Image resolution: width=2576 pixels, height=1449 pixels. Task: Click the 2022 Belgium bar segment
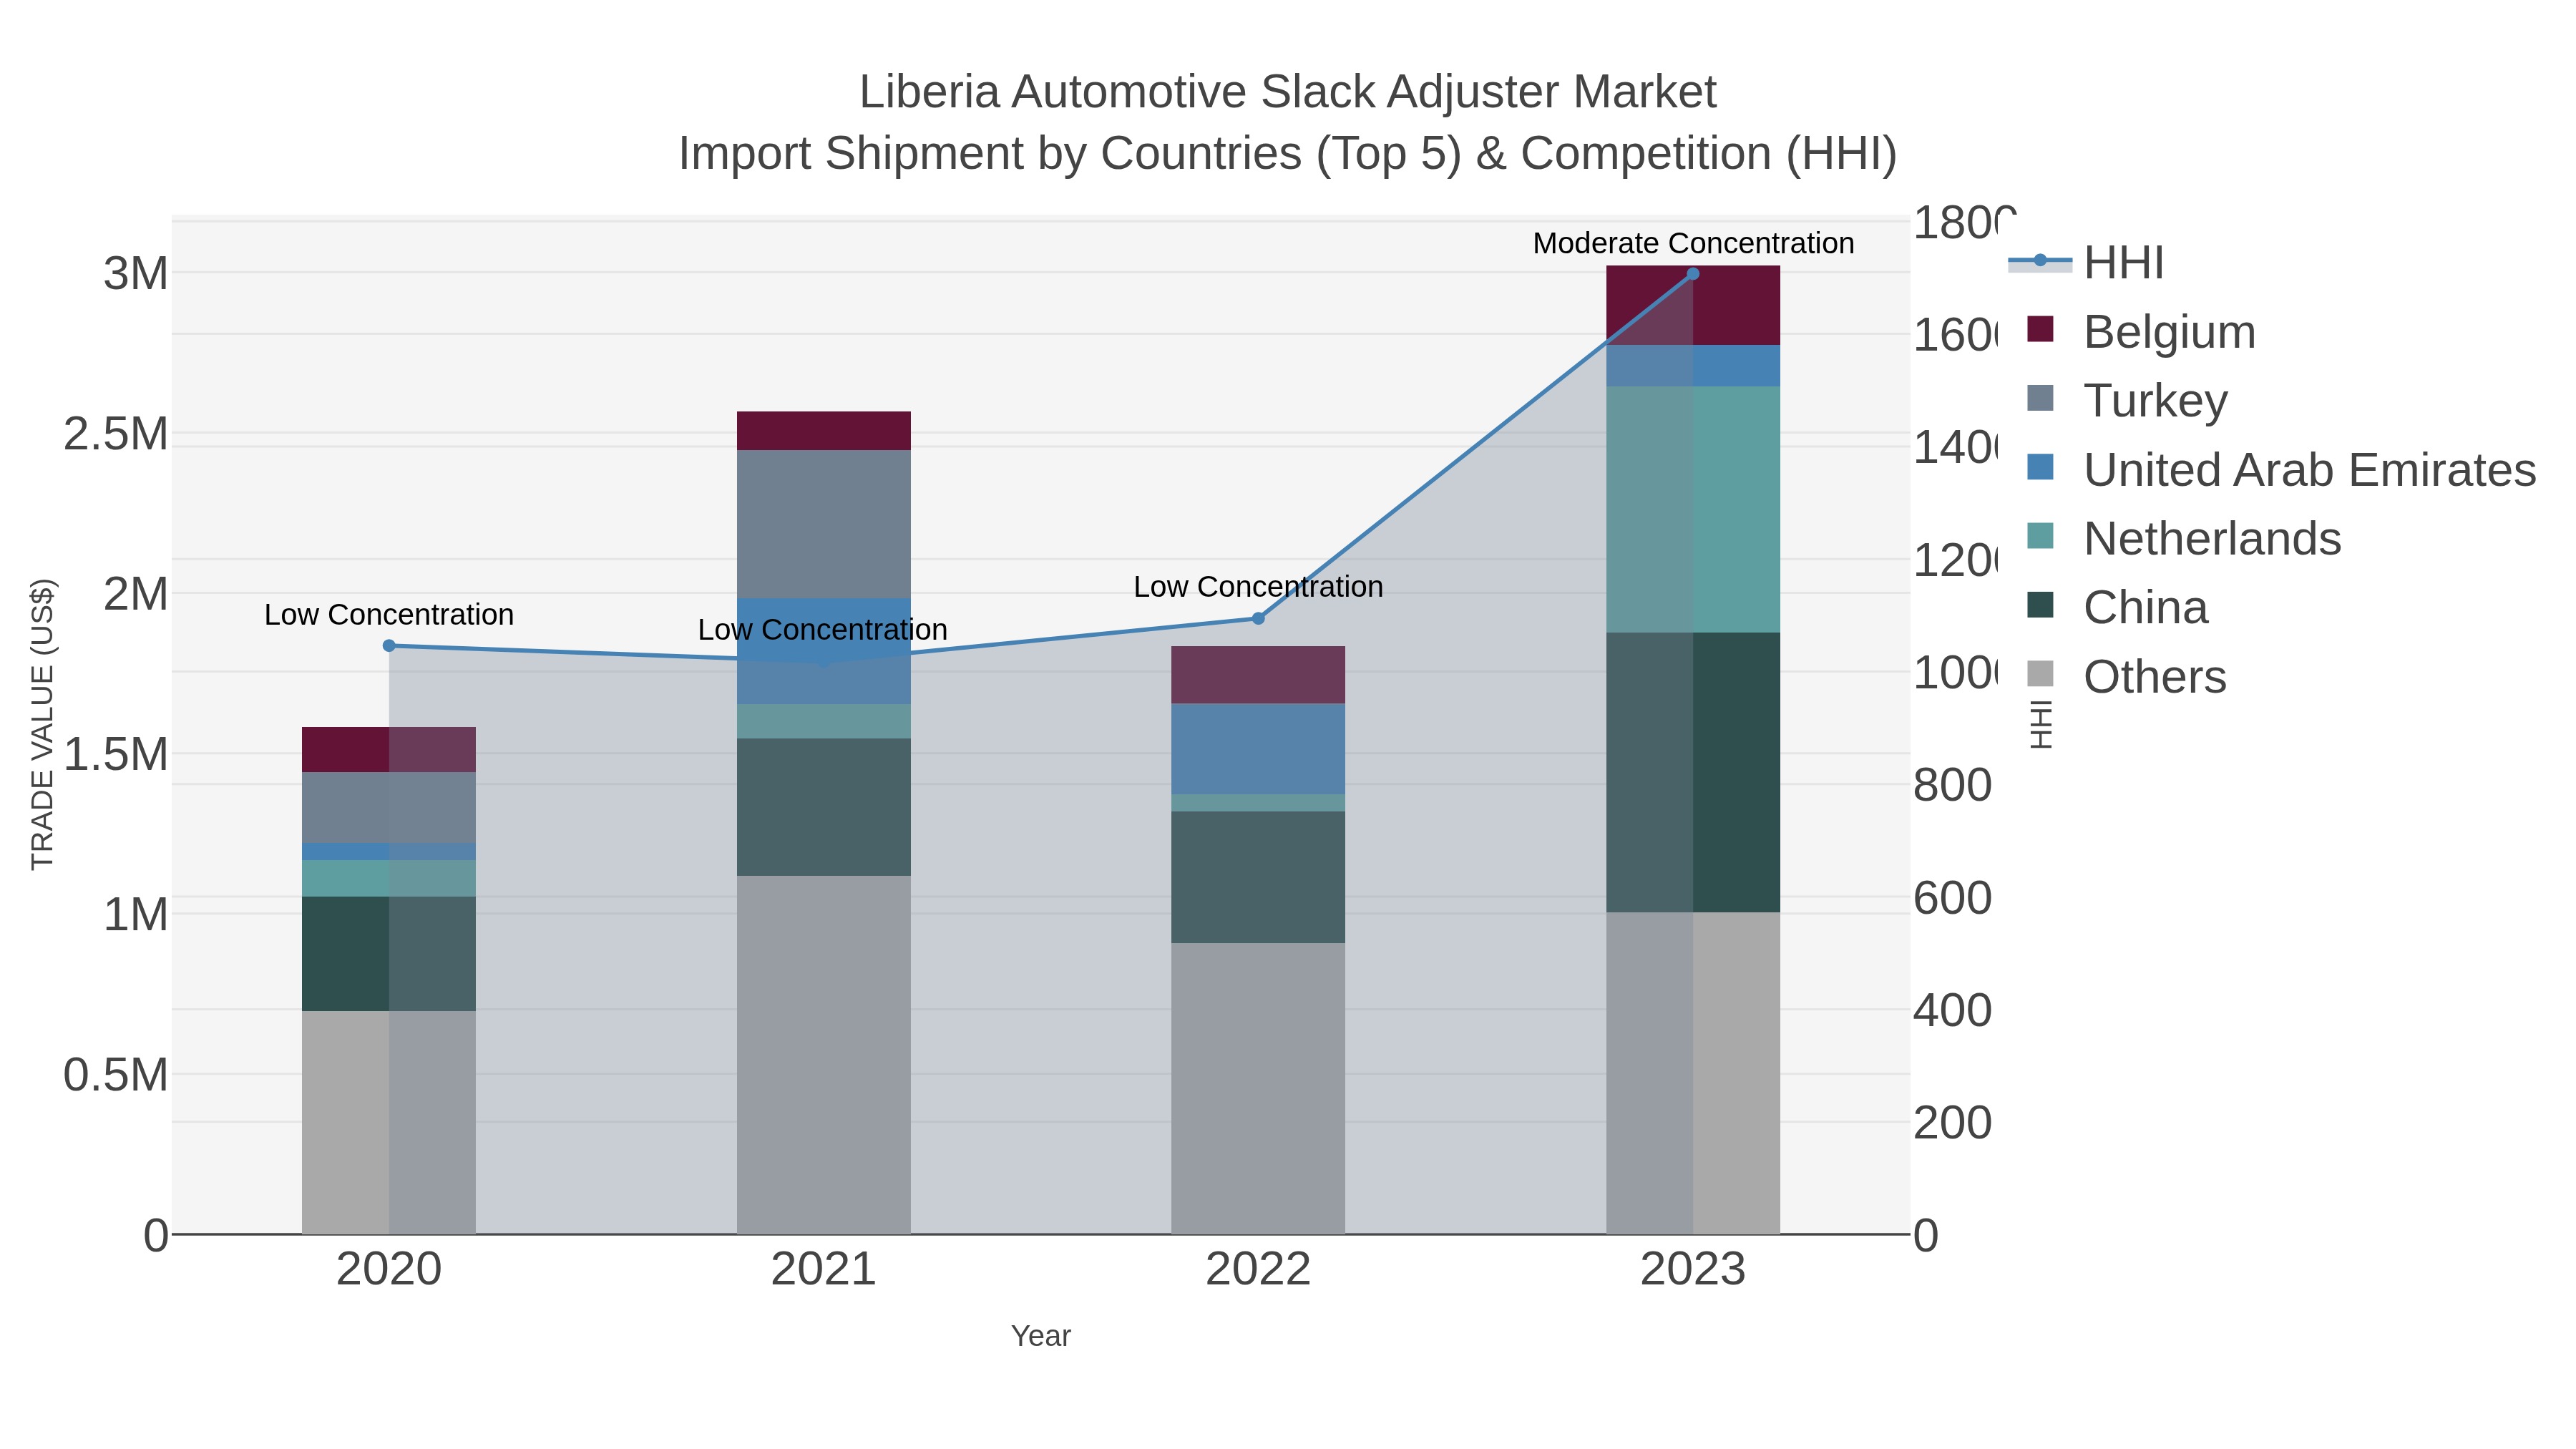point(1258,675)
